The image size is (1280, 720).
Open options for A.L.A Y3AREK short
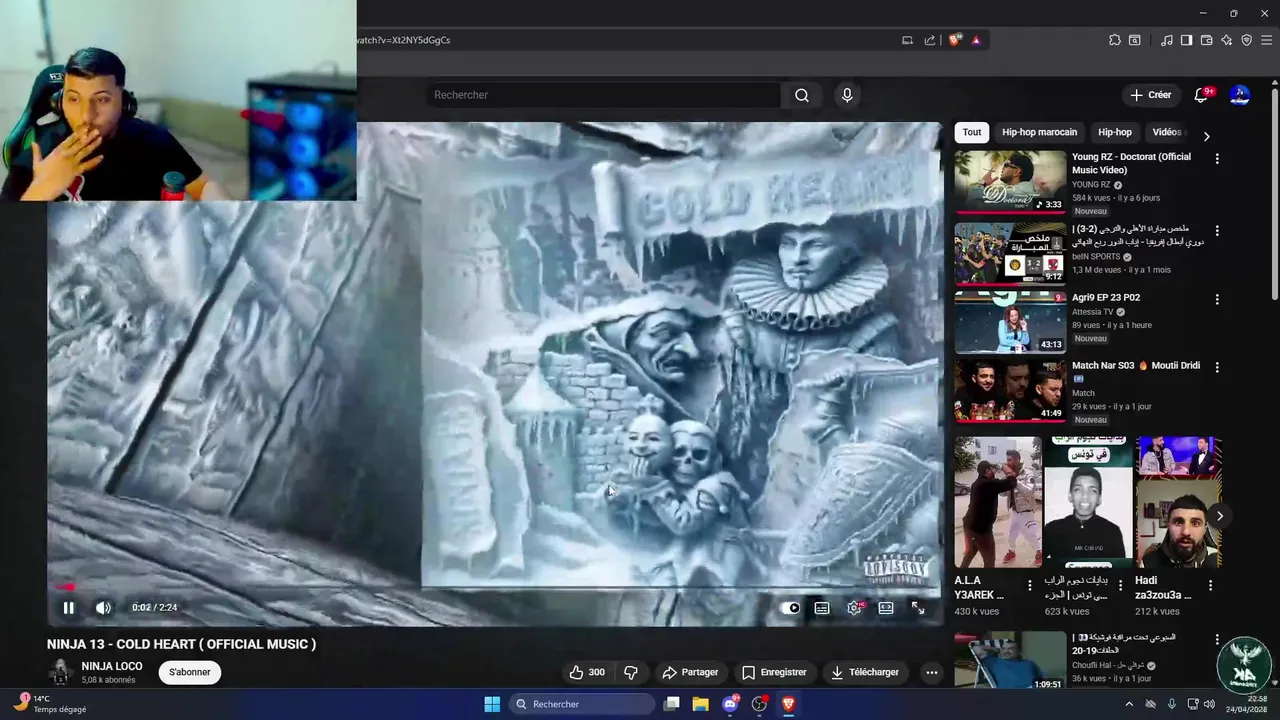tap(1030, 585)
